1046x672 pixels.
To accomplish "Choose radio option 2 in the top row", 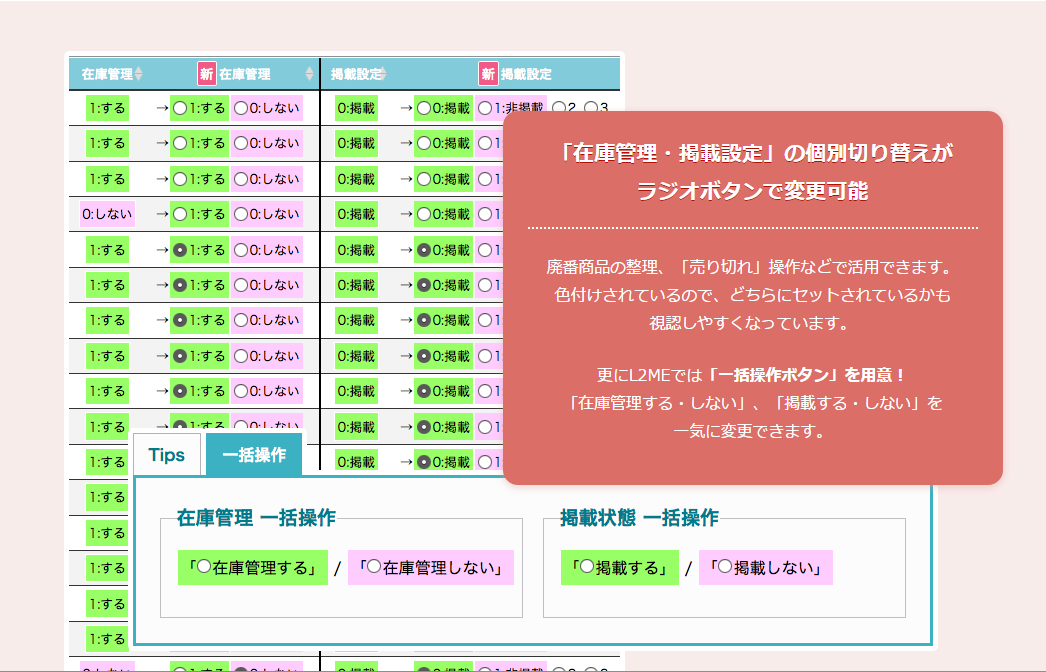I will click(559, 108).
